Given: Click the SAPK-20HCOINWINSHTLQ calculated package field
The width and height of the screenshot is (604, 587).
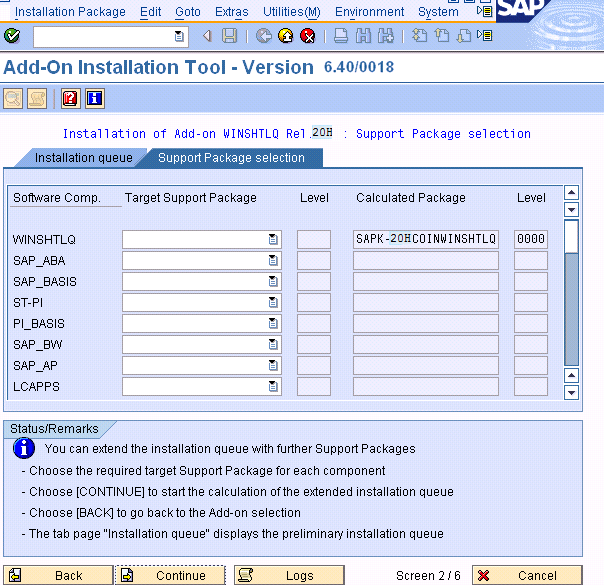Looking at the screenshot, I should [x=426, y=239].
